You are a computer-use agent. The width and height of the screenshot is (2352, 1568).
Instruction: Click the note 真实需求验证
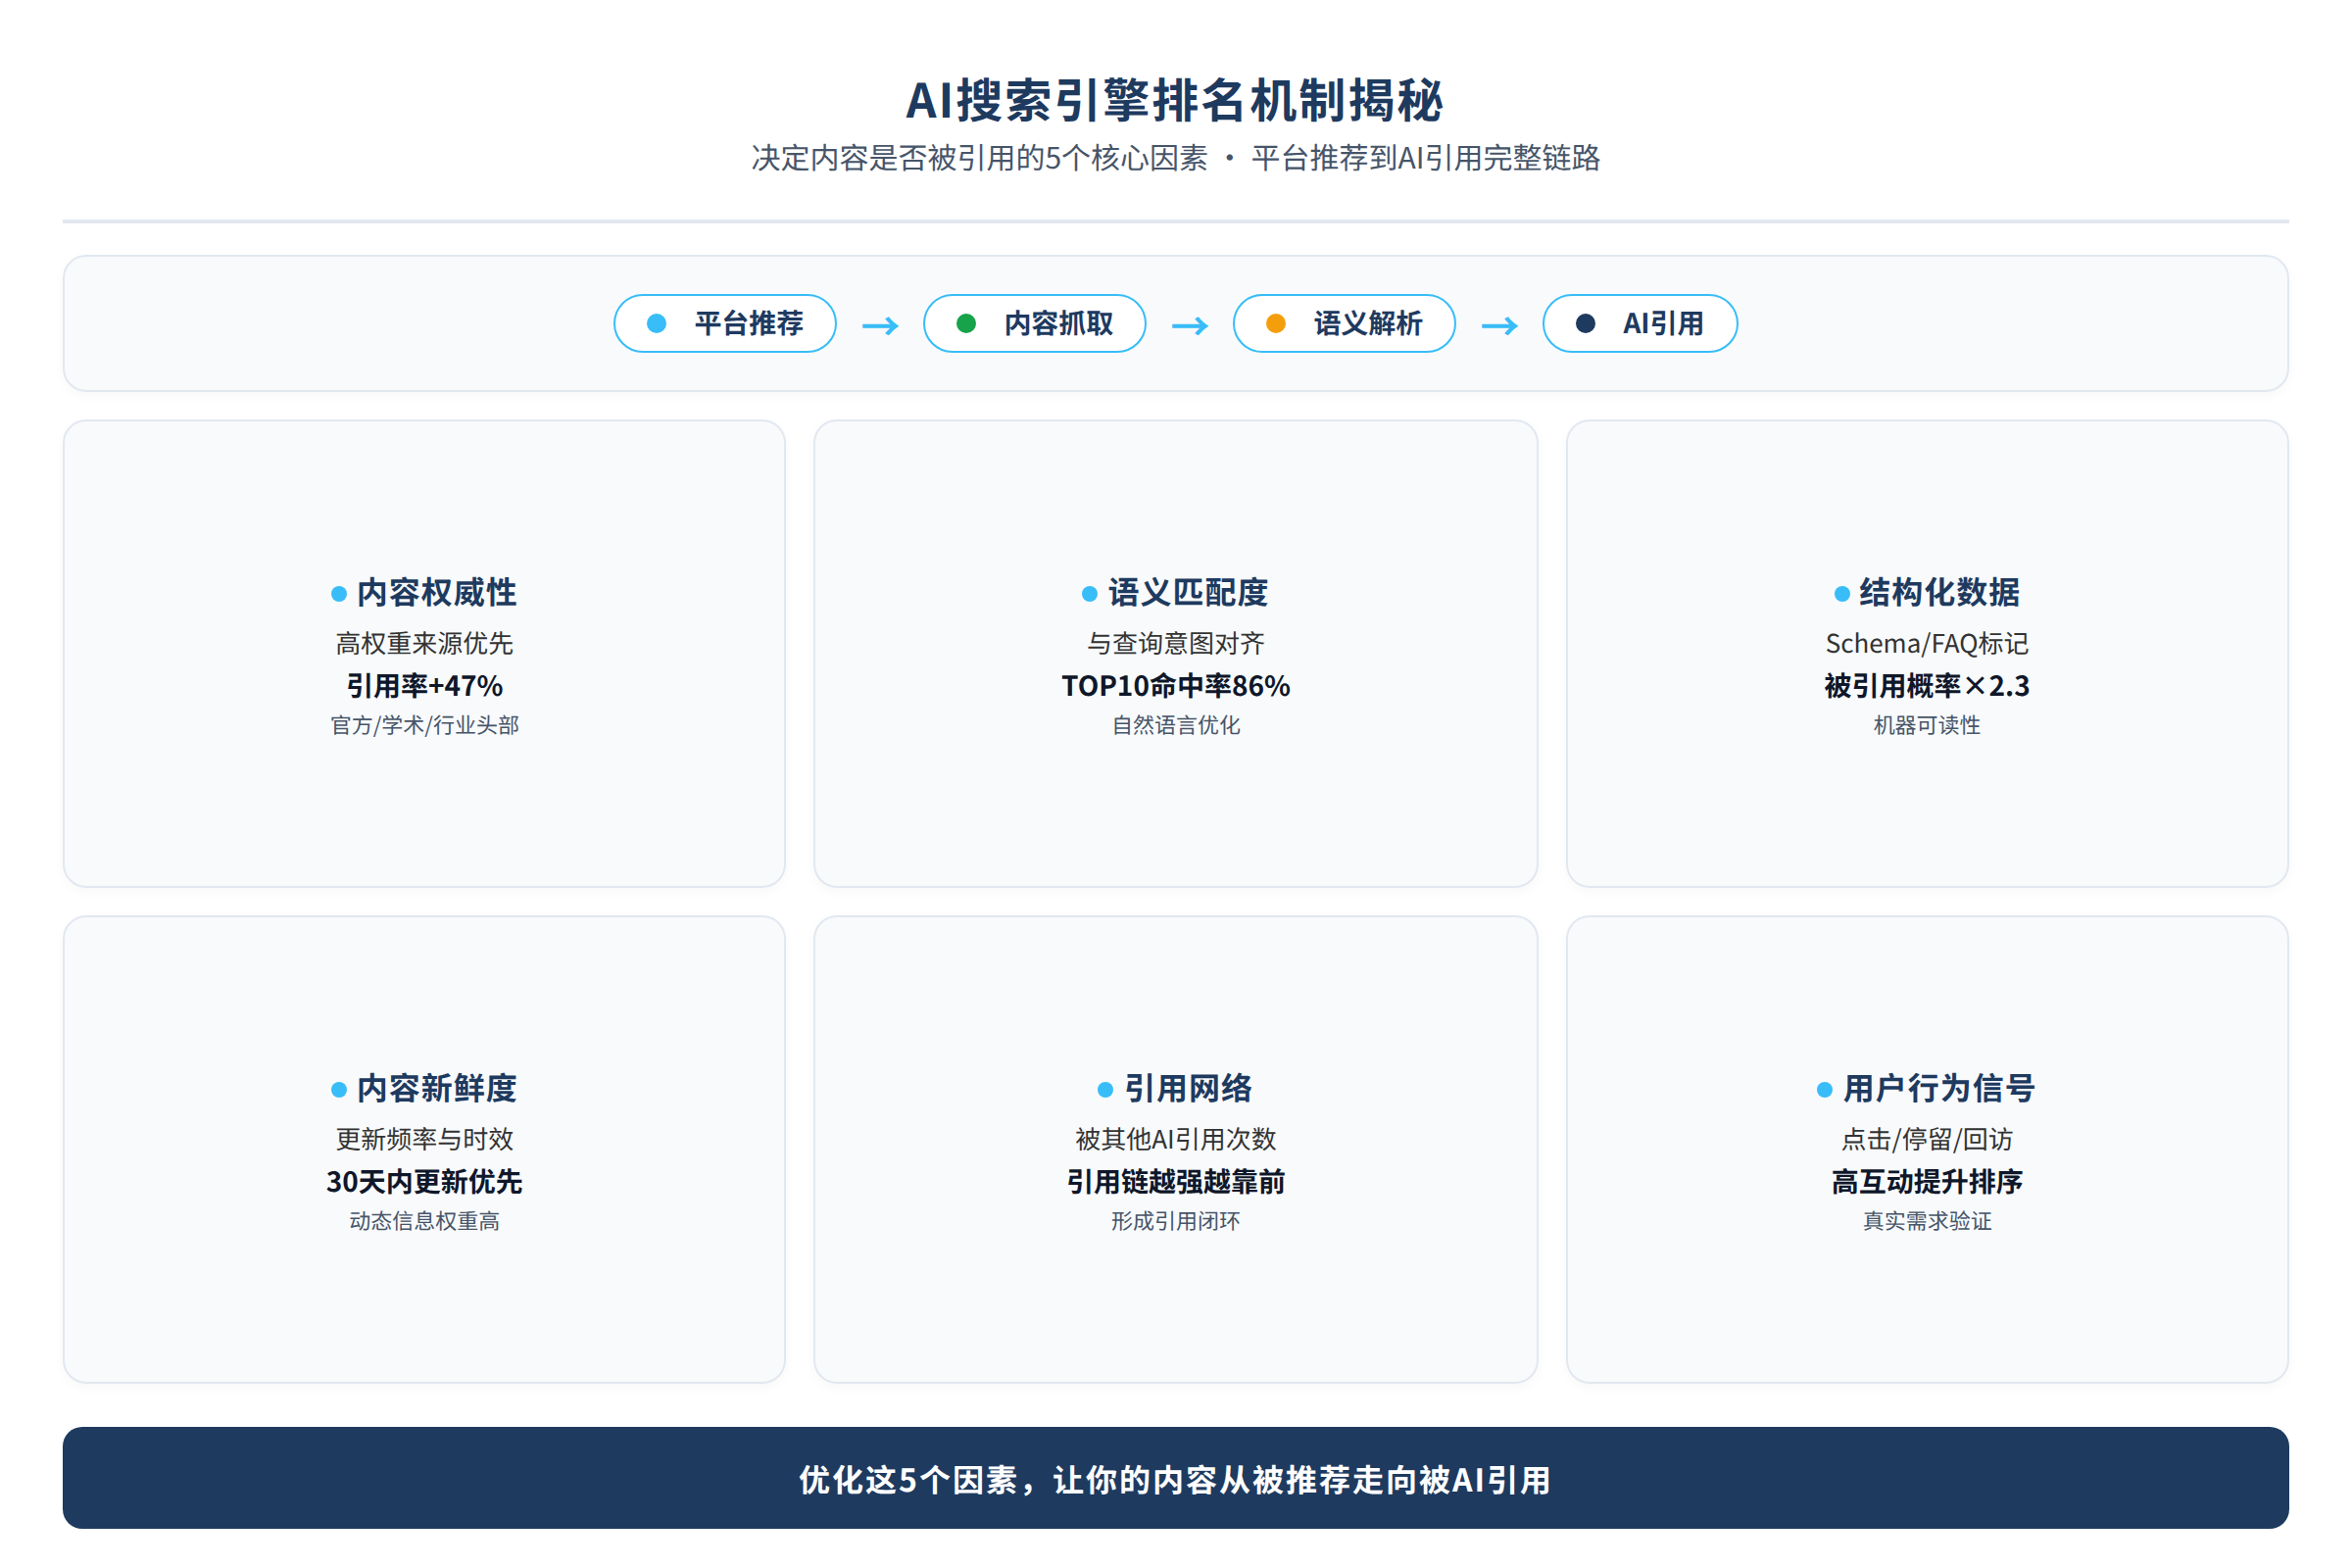(1927, 1221)
